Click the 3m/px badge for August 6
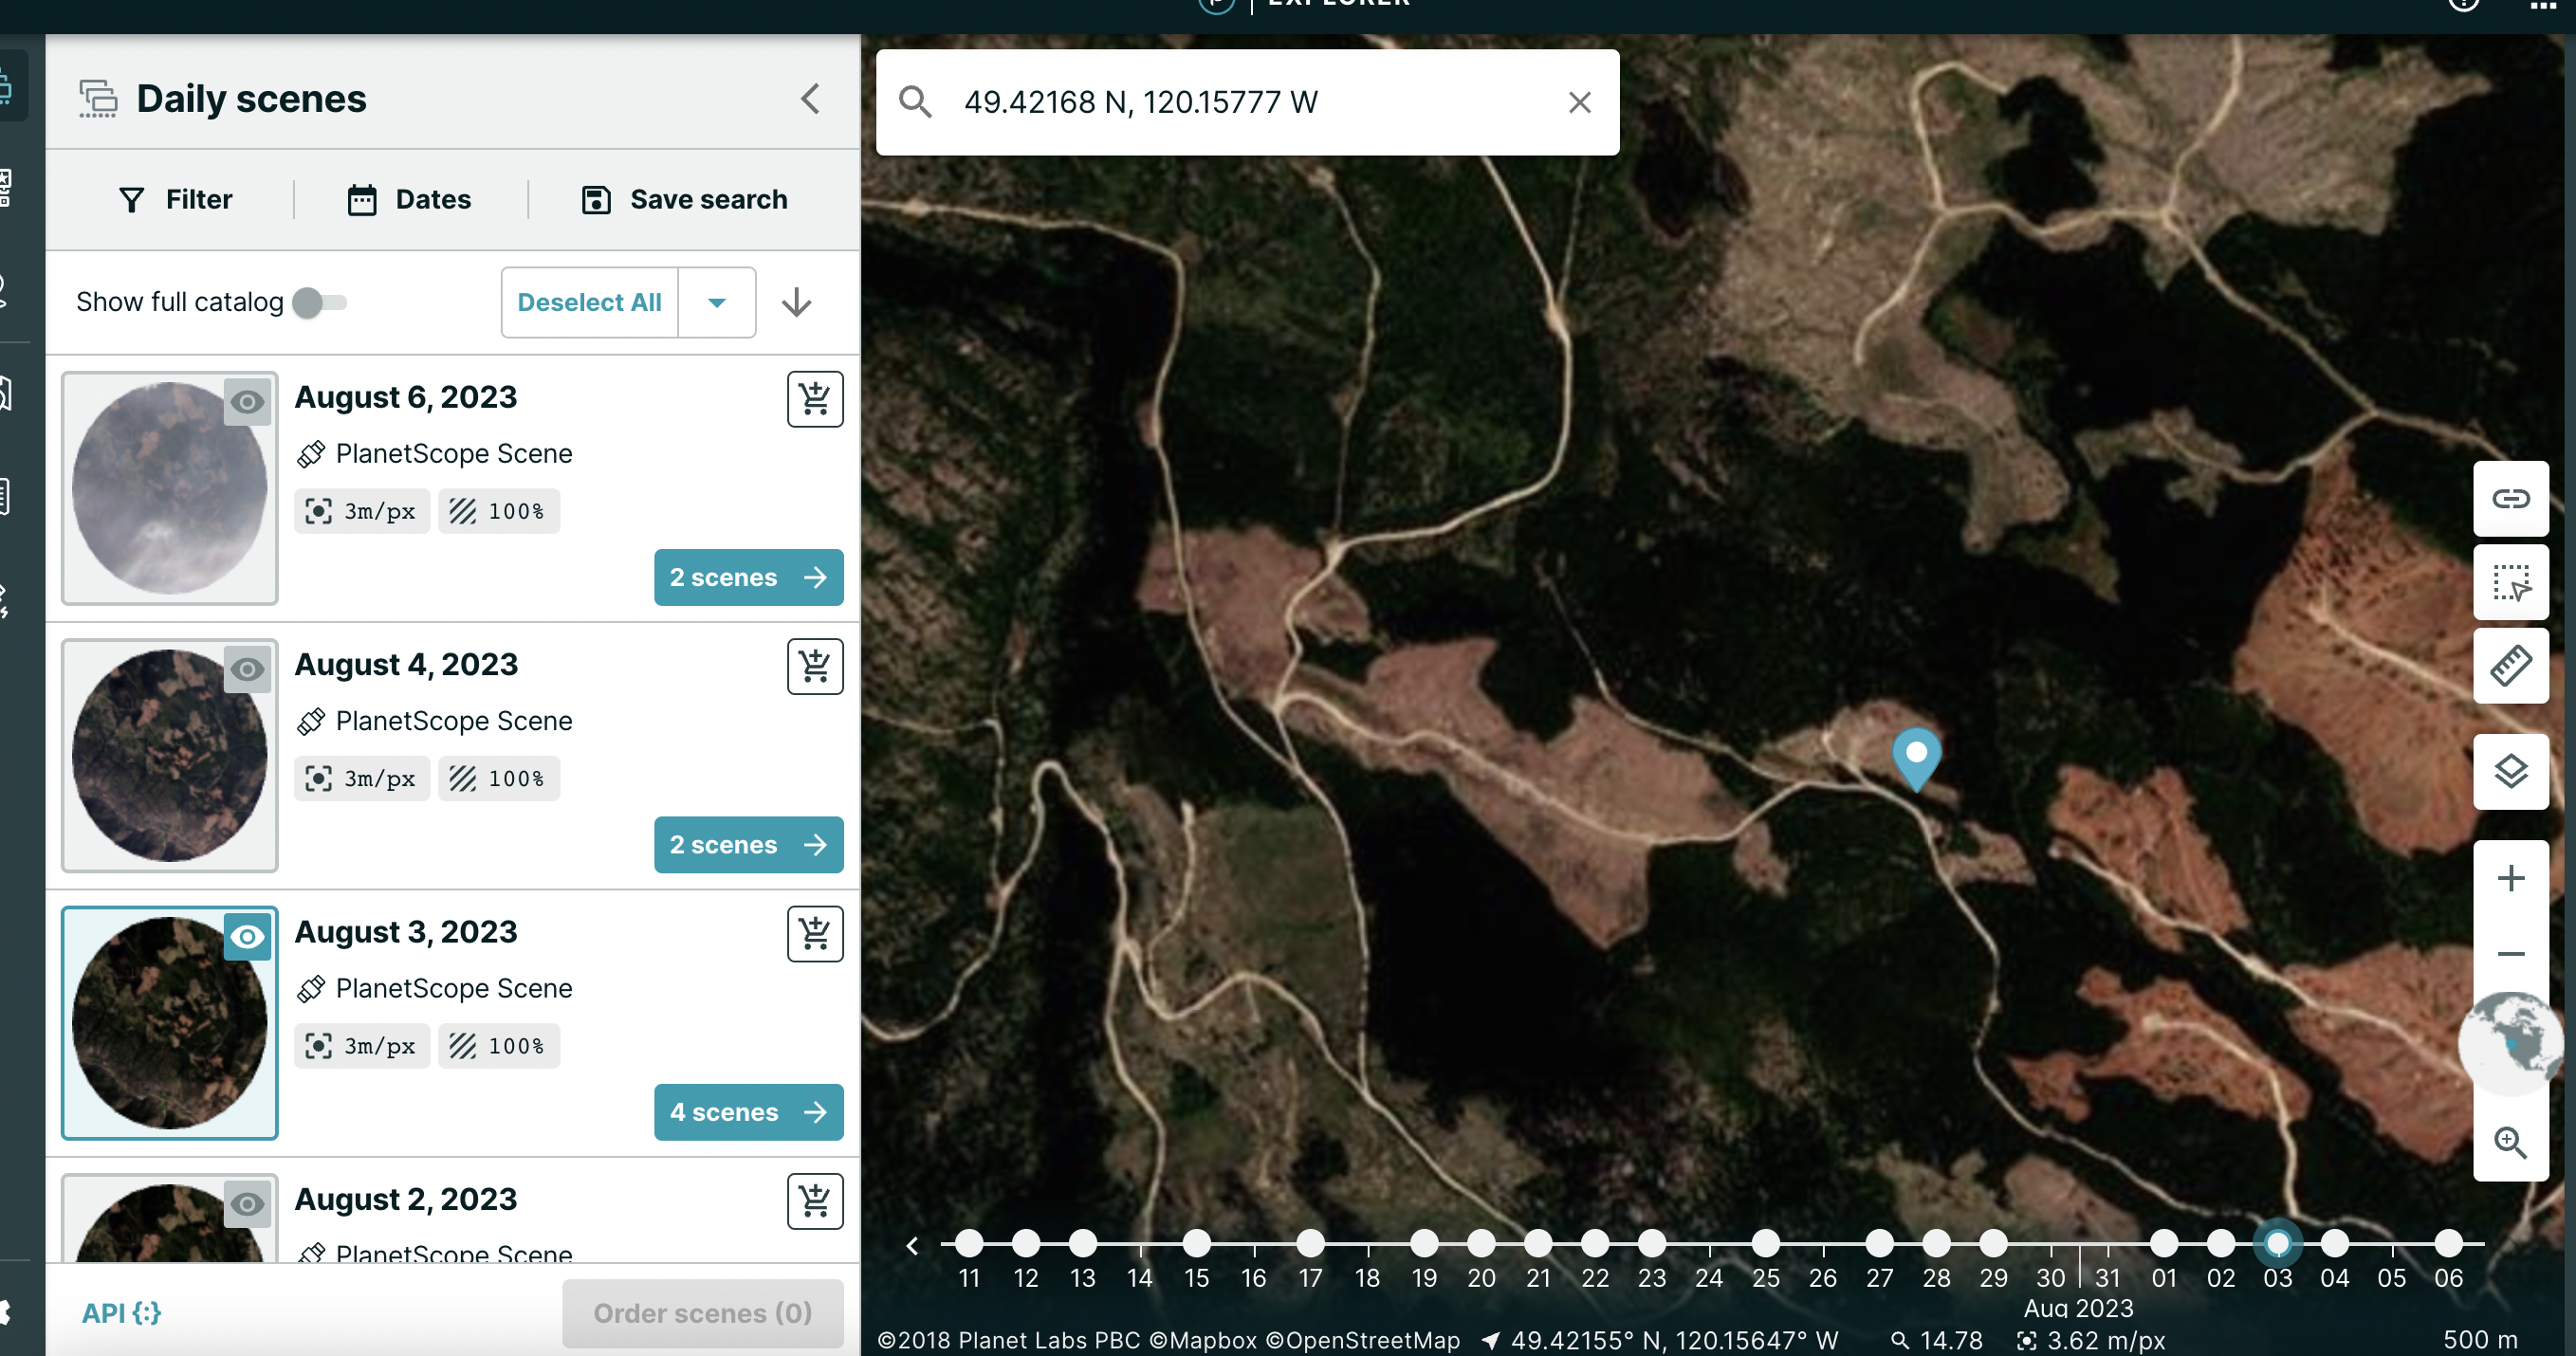 point(362,511)
